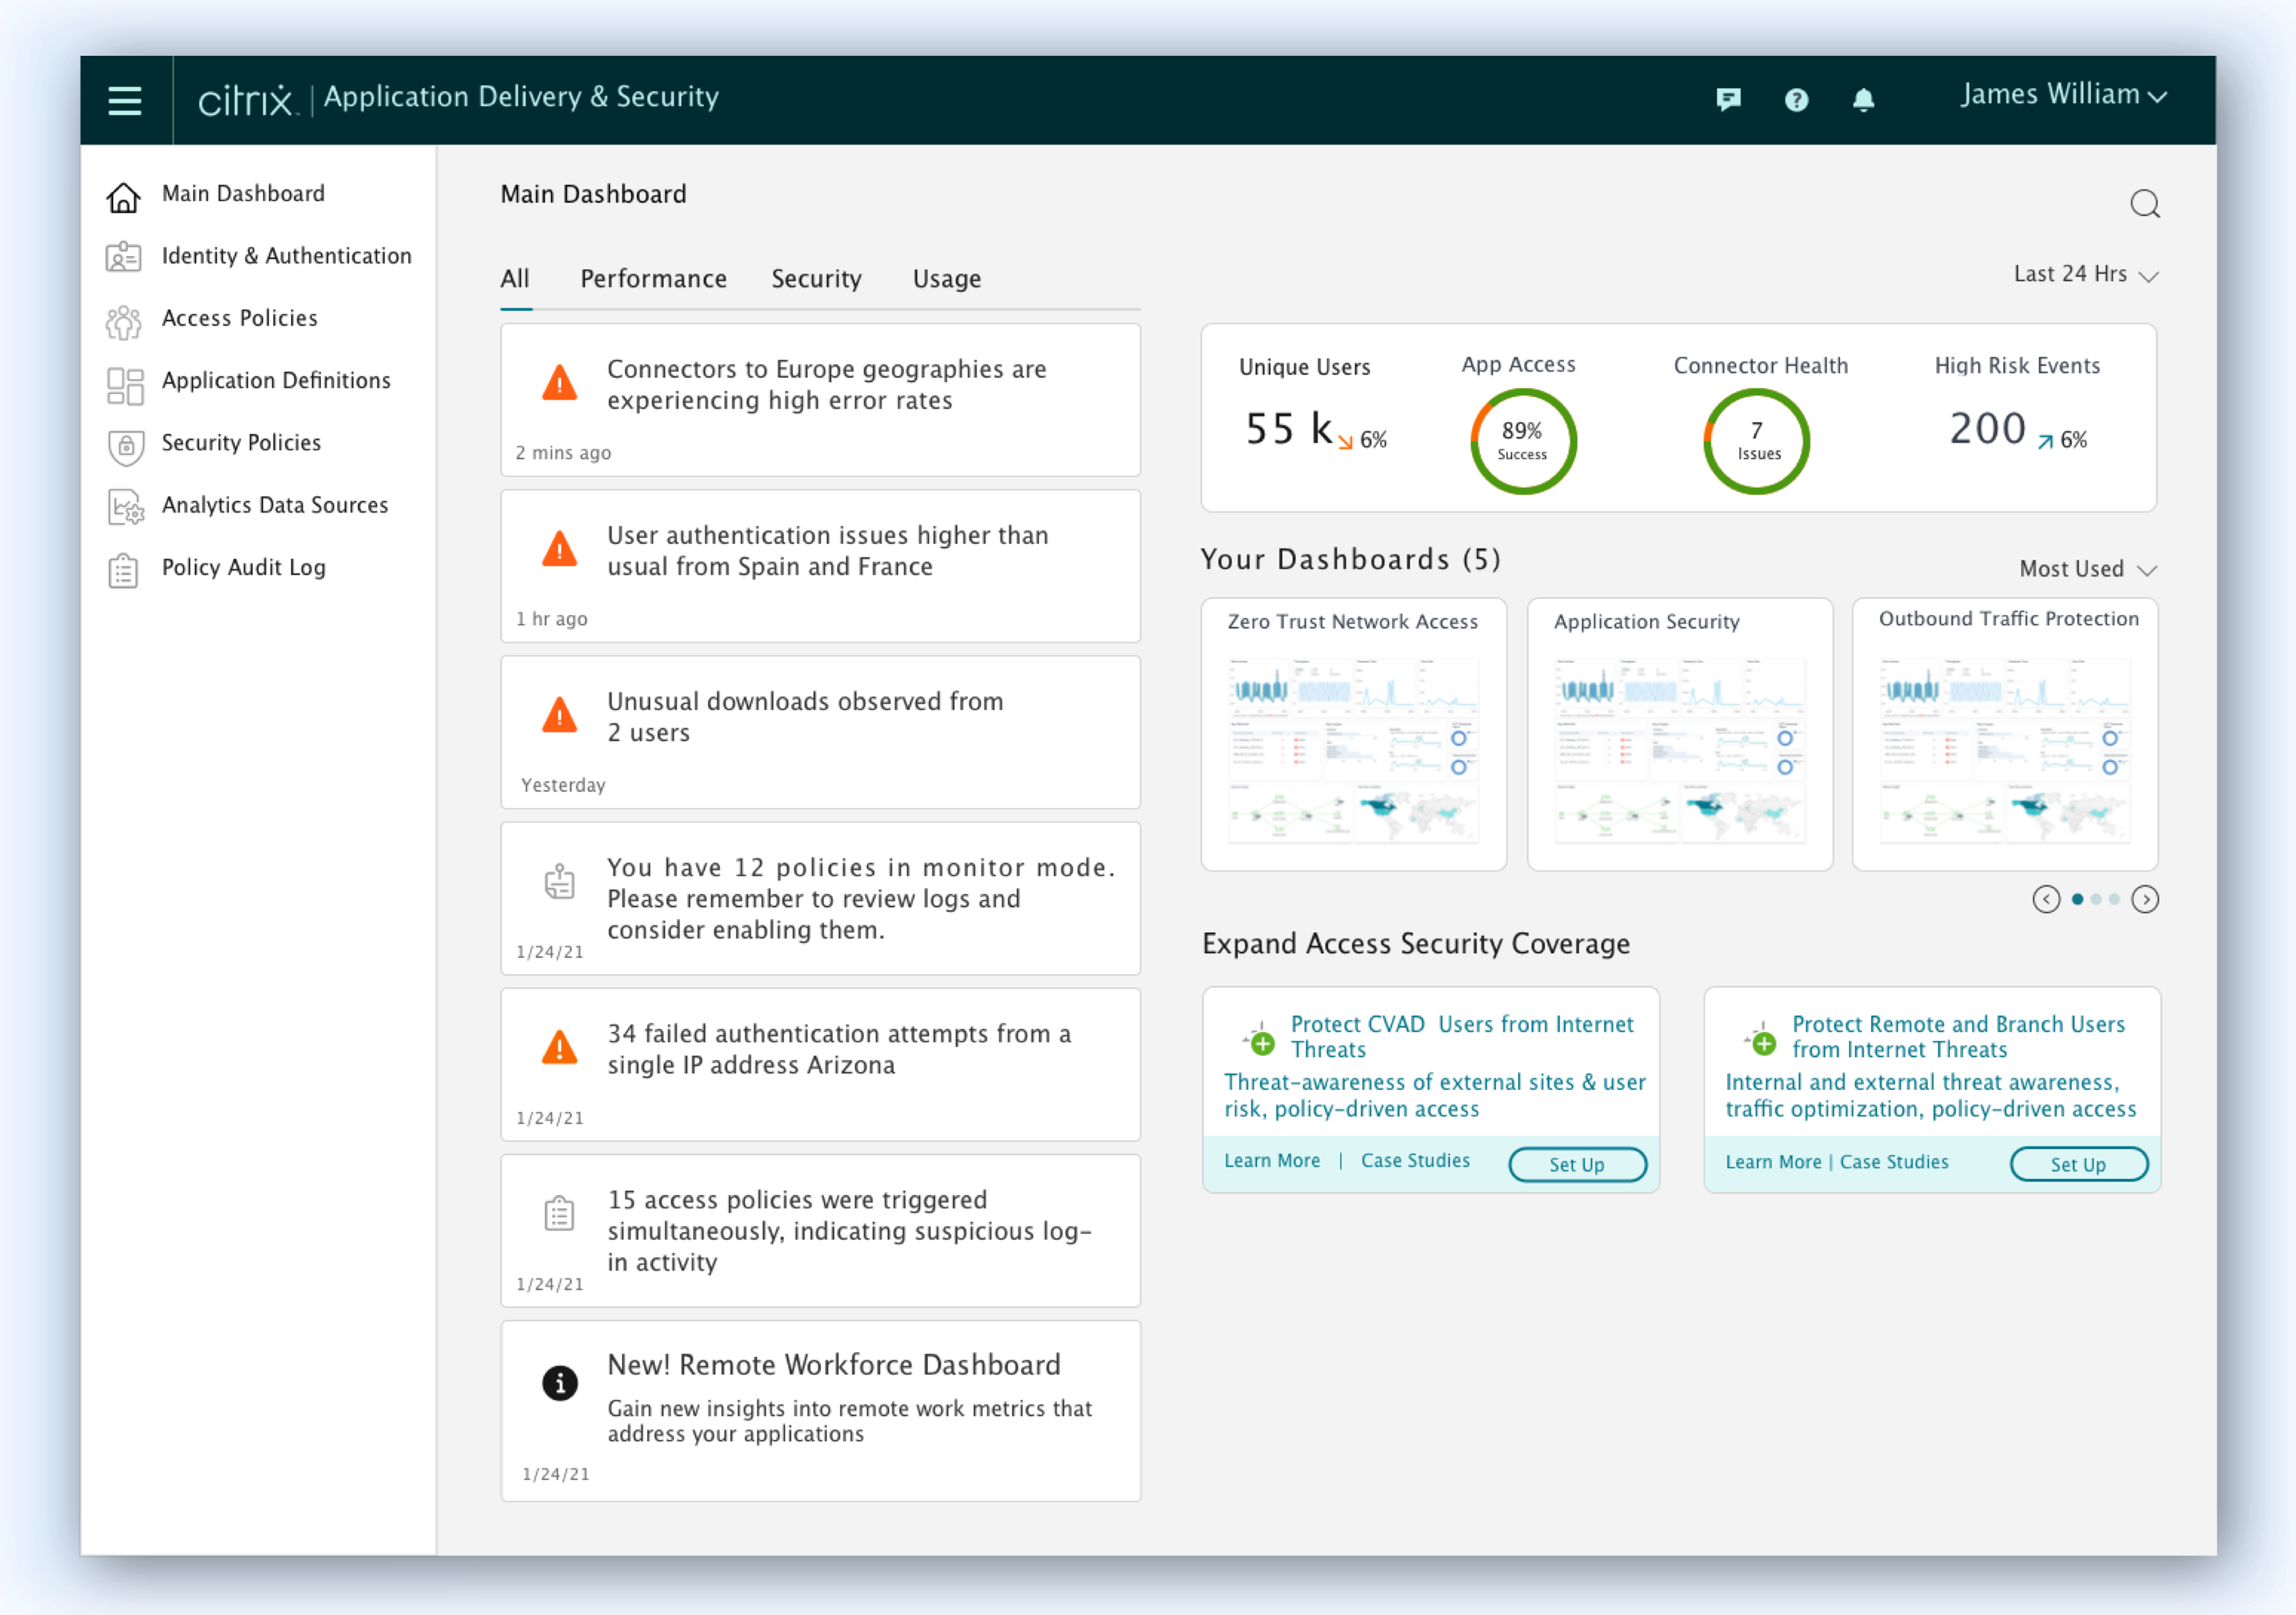This screenshot has height=1615, width=2296.
Task: Open Policy Audit Log in sidebar
Action: pyautogui.click(x=243, y=568)
